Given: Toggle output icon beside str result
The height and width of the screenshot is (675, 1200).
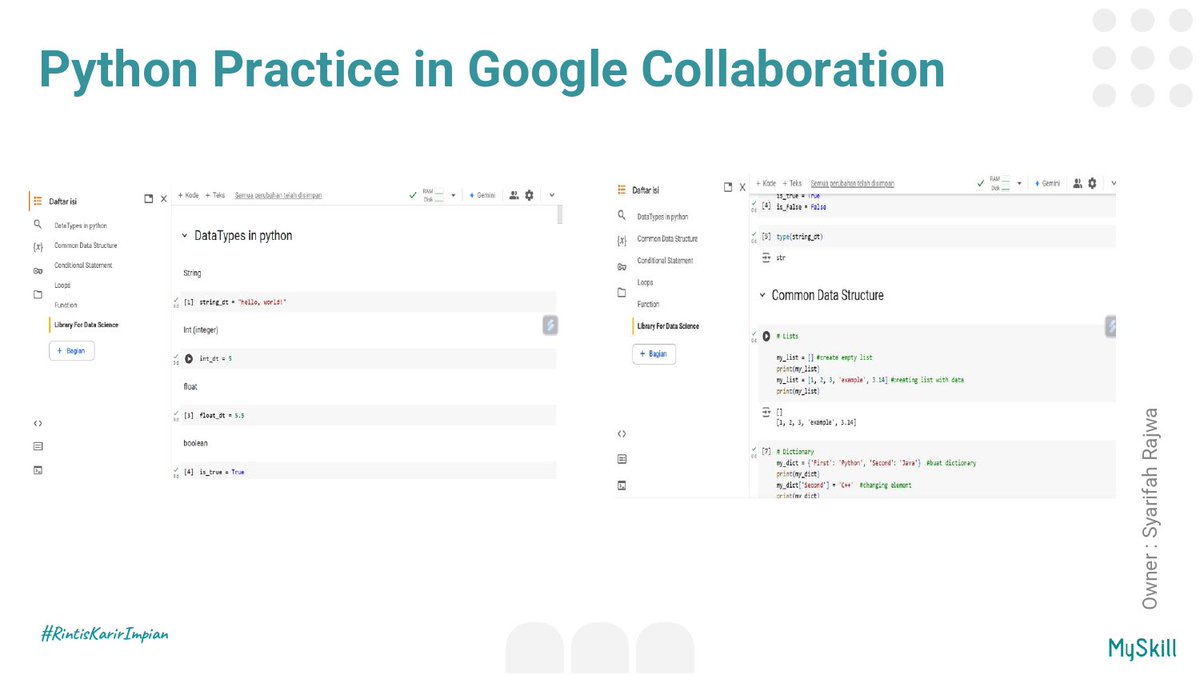Looking at the screenshot, I should click(767, 258).
